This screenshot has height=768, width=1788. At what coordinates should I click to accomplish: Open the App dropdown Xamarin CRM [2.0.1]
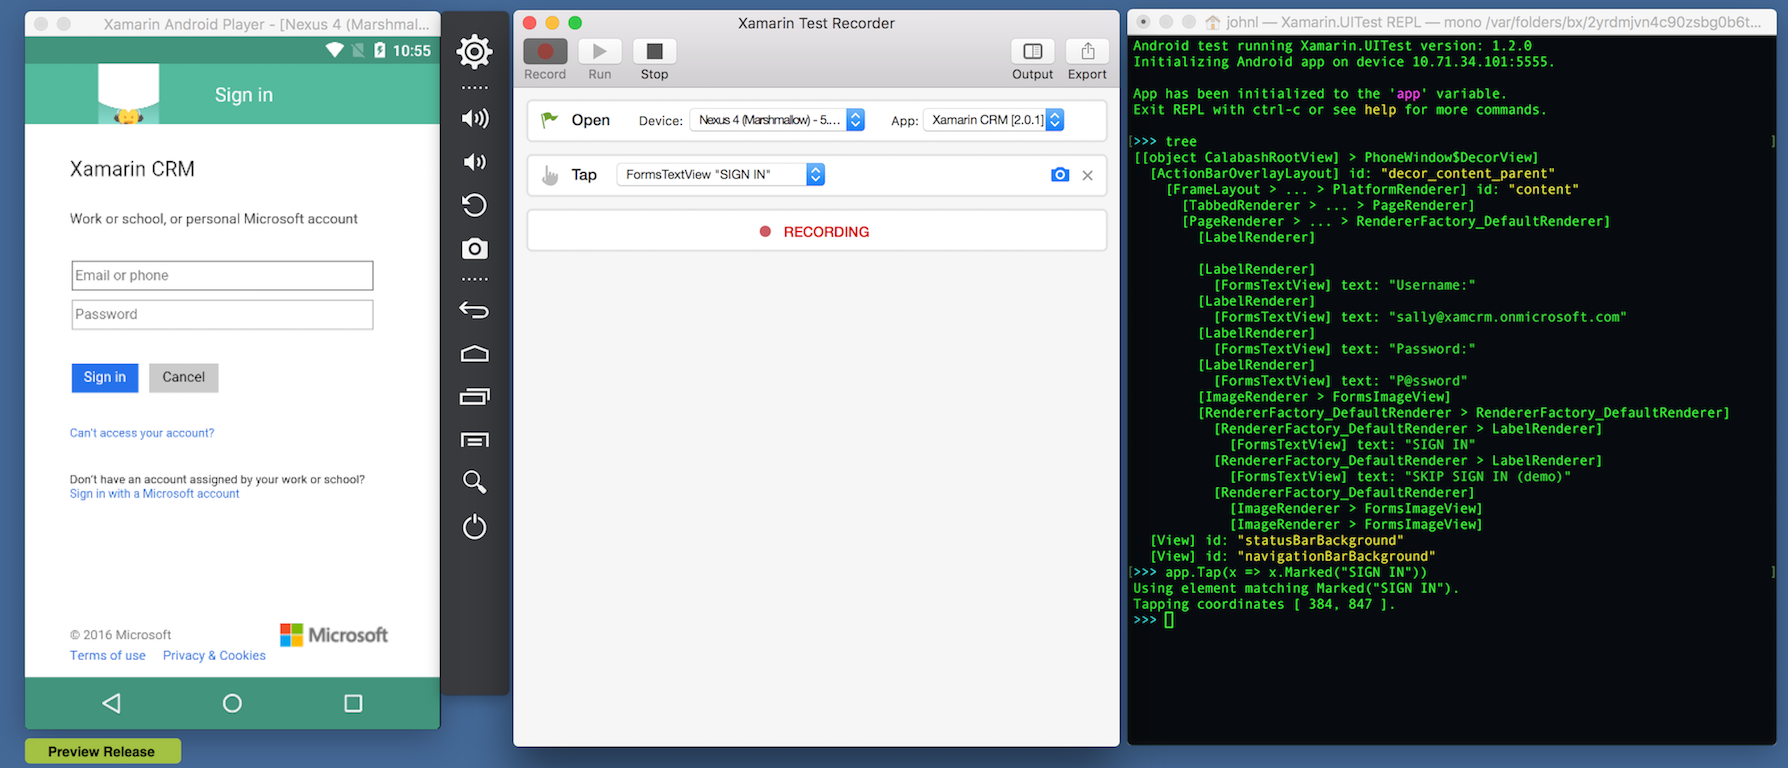(x=993, y=120)
